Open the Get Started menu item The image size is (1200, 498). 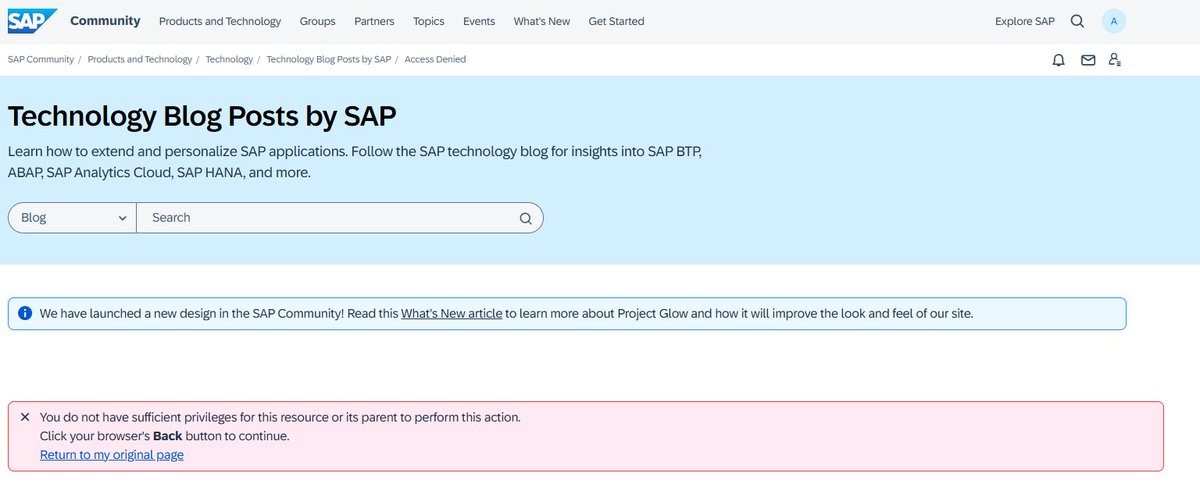tap(616, 21)
